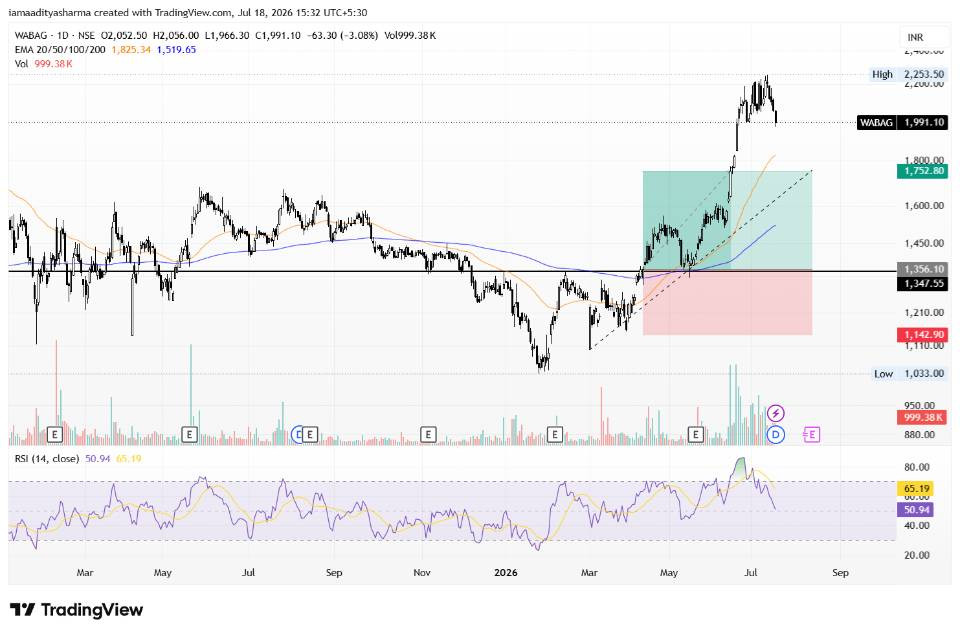
Task: Click the purple 50.94 RSI axis label
Action: [915, 509]
